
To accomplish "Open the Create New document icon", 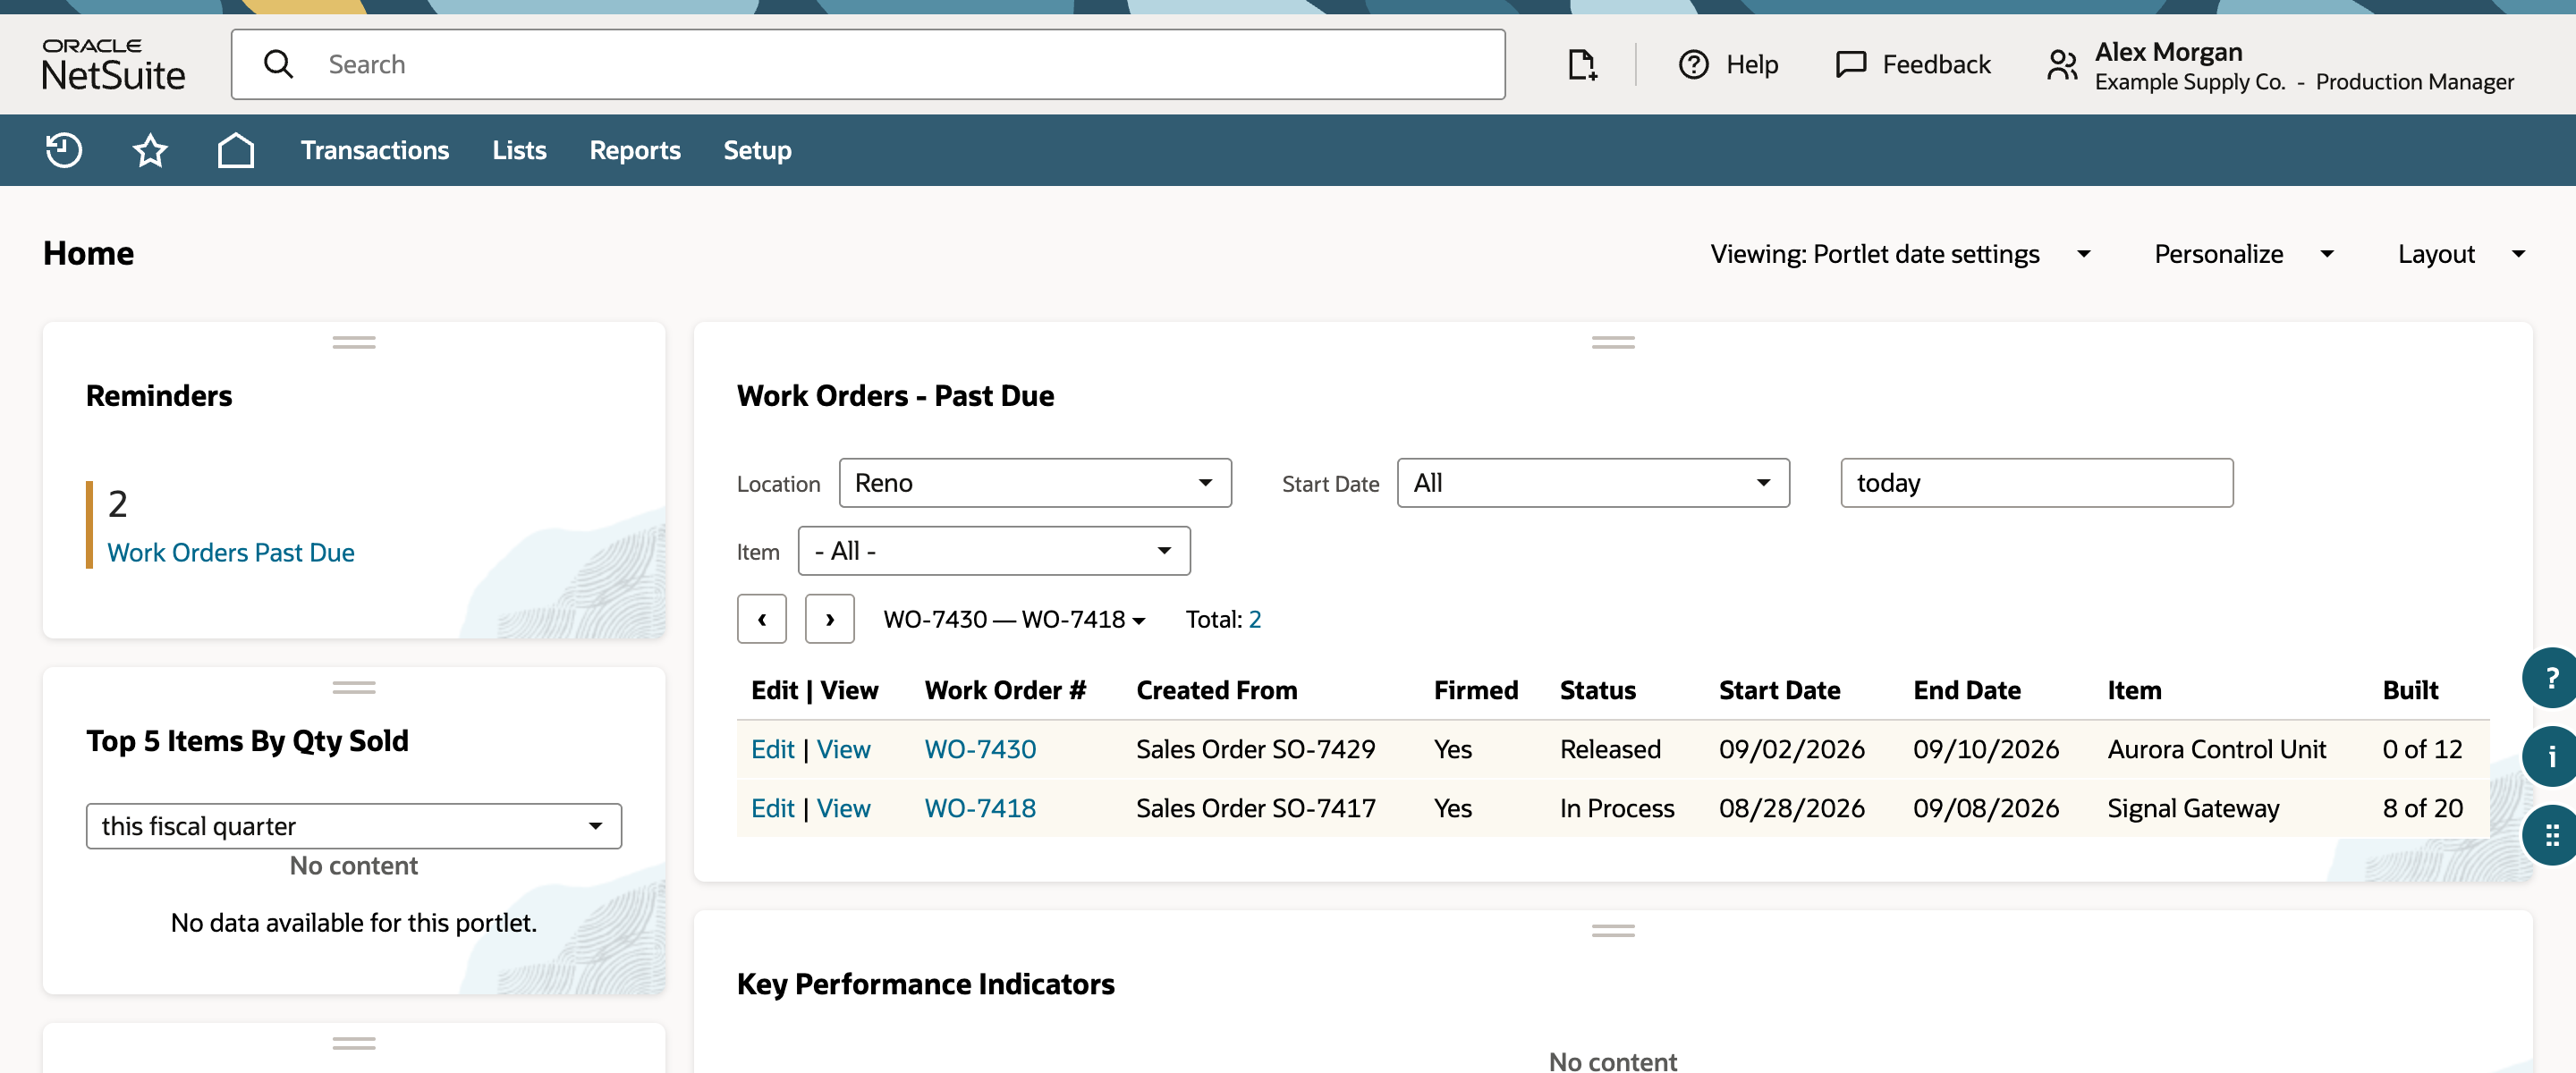I will 1581,64.
